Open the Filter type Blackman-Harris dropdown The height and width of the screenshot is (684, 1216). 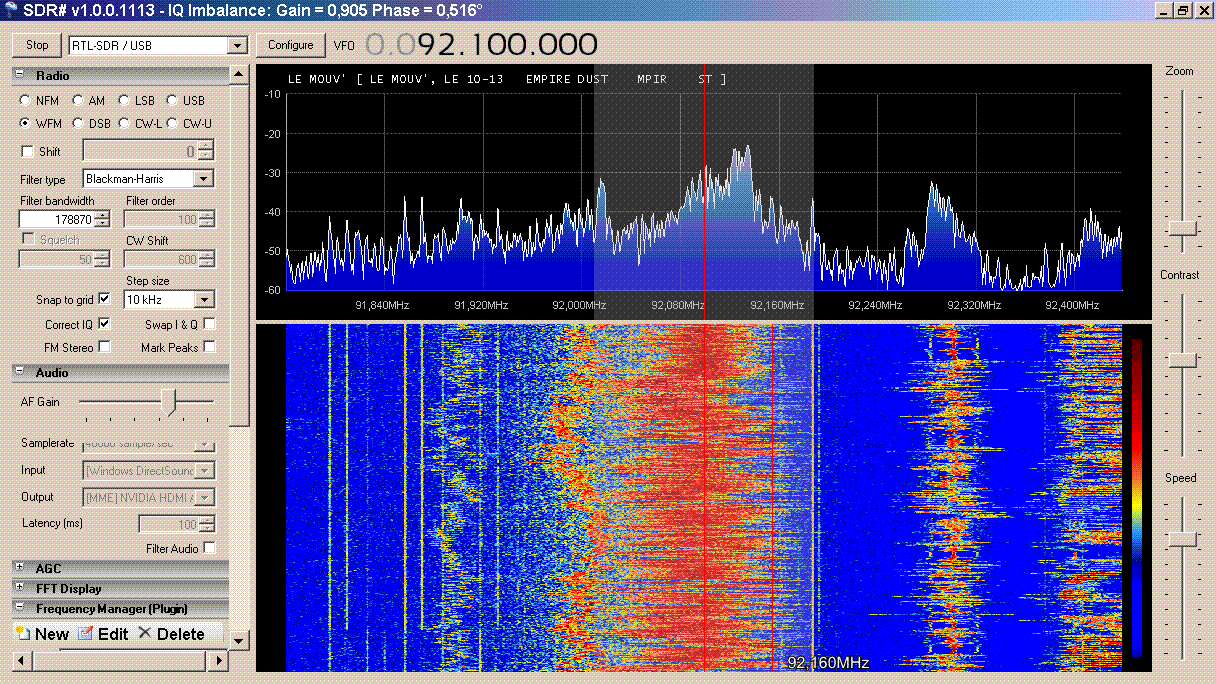(x=204, y=179)
